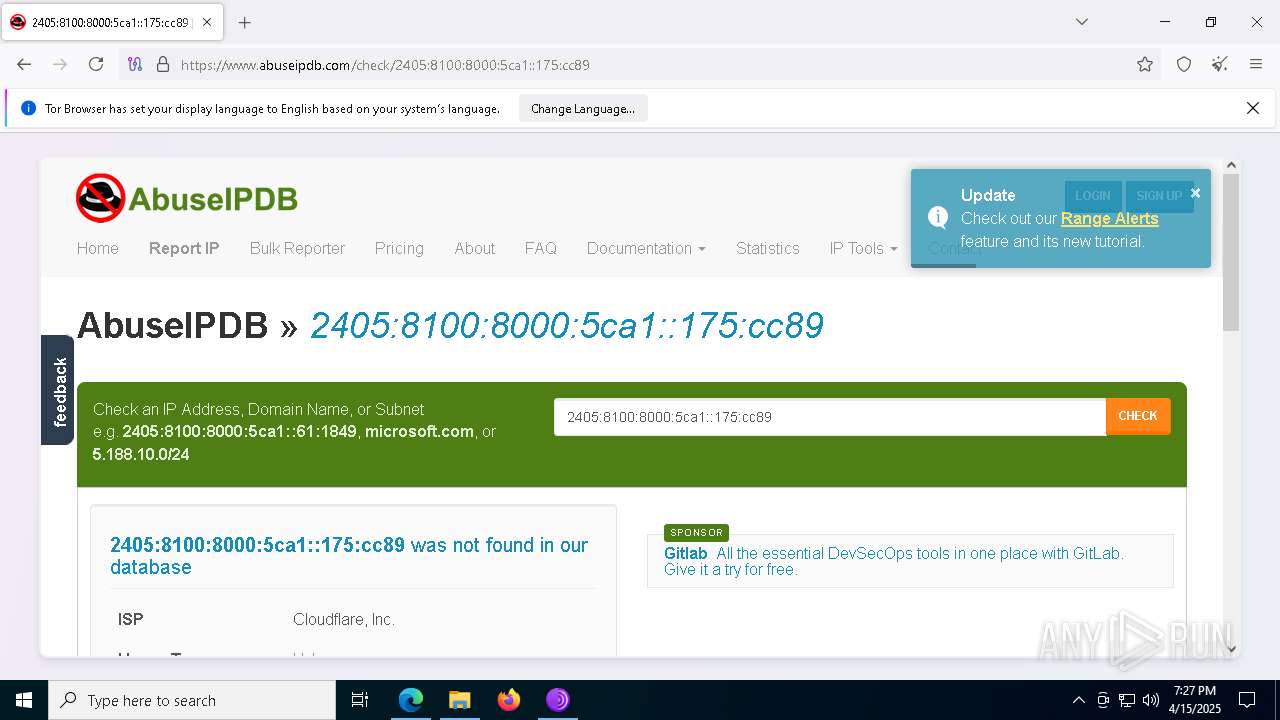Click the IP address heading link
The height and width of the screenshot is (720, 1280).
point(566,325)
